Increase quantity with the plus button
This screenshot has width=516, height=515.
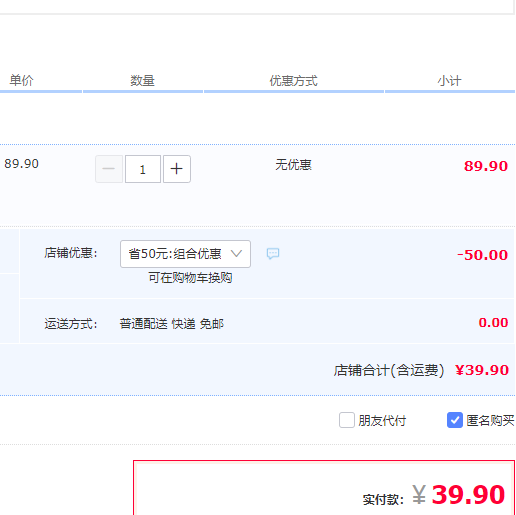(177, 169)
